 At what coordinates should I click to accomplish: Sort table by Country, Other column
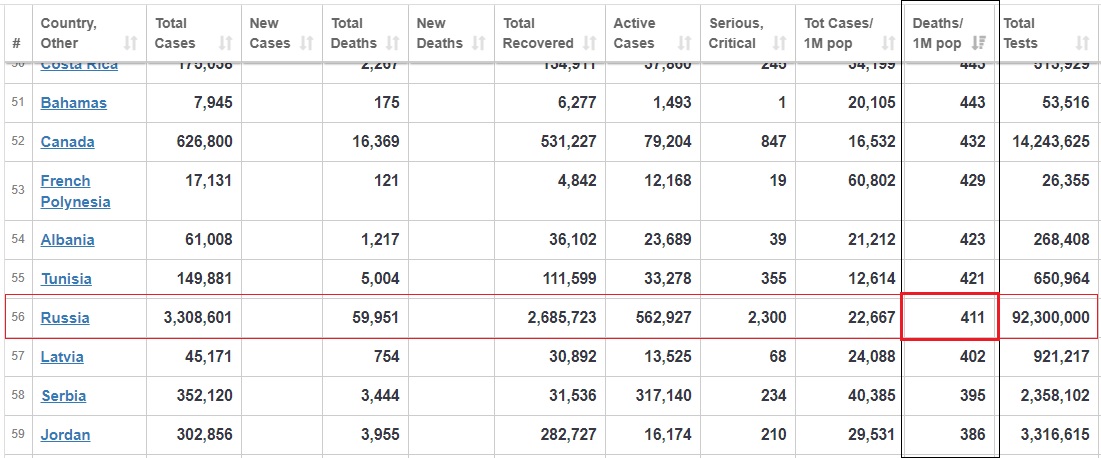pyautogui.click(x=130, y=43)
